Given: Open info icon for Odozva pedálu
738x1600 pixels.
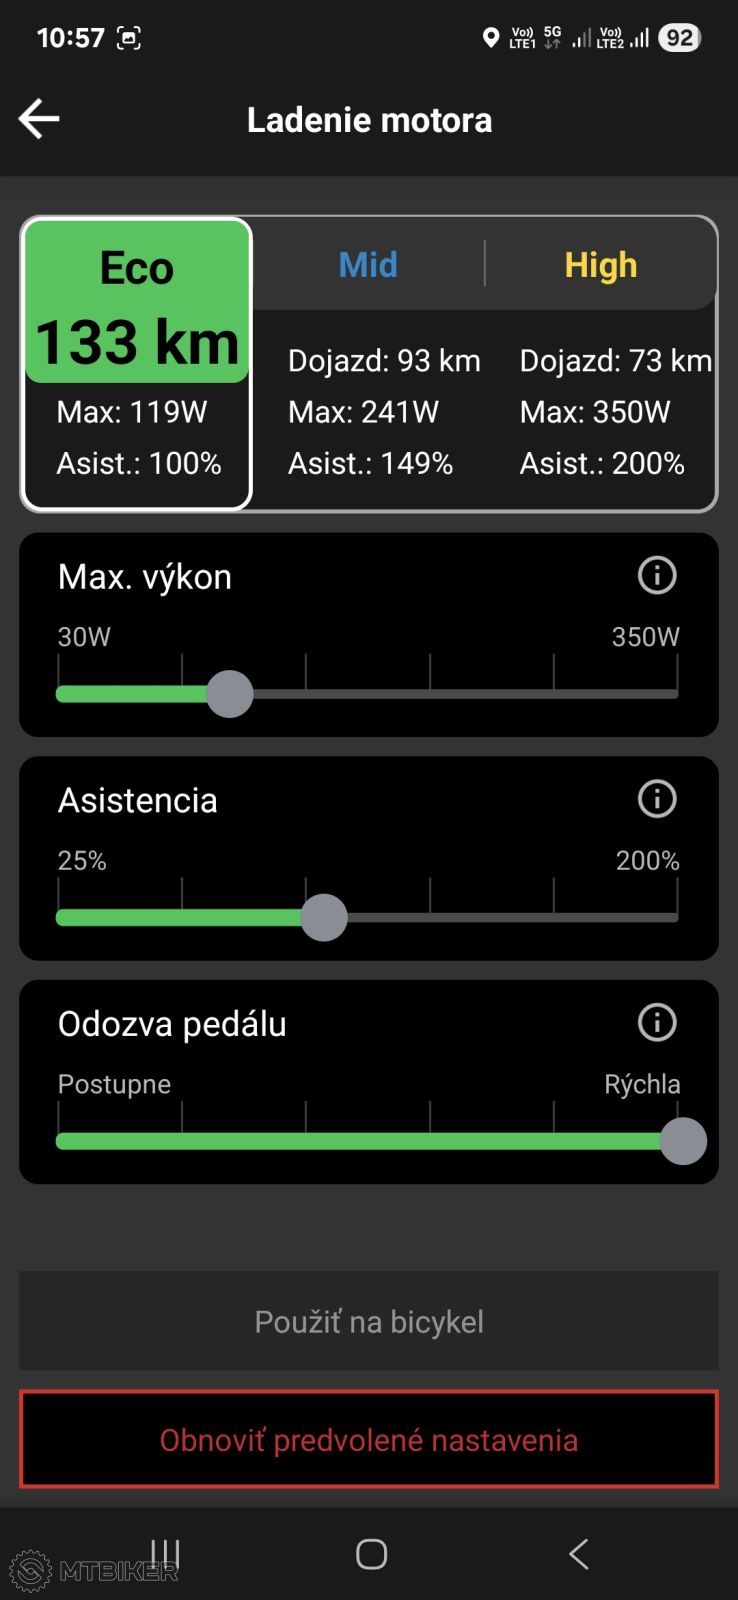Looking at the screenshot, I should [657, 1022].
